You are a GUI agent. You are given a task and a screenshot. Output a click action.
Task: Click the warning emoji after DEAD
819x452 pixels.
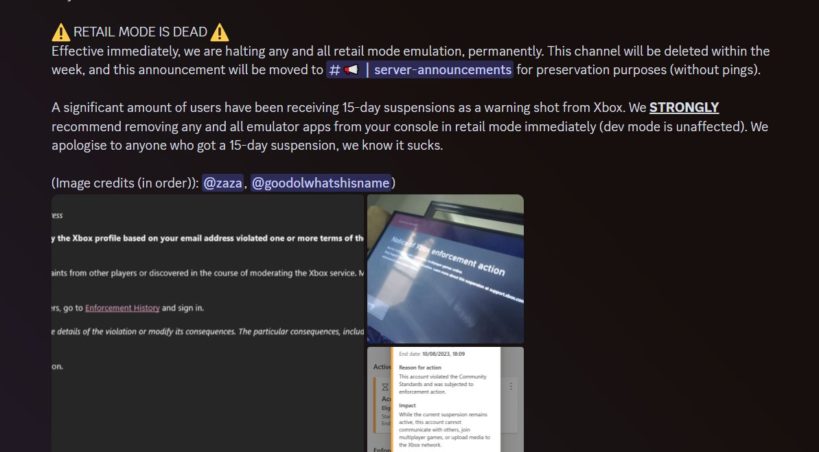[x=219, y=32]
